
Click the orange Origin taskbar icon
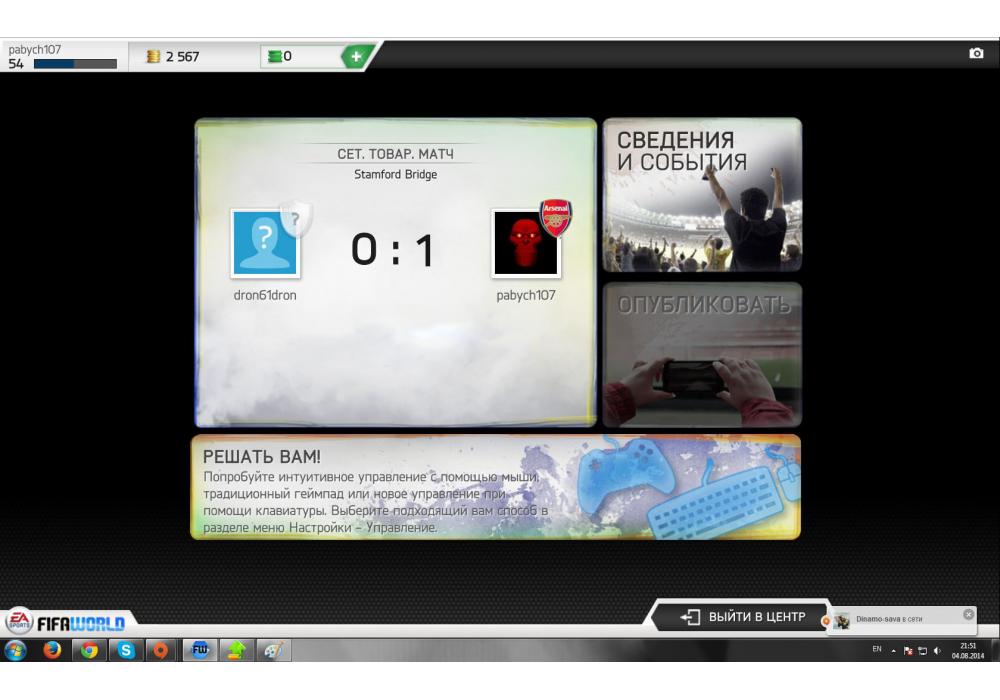pyautogui.click(x=161, y=650)
